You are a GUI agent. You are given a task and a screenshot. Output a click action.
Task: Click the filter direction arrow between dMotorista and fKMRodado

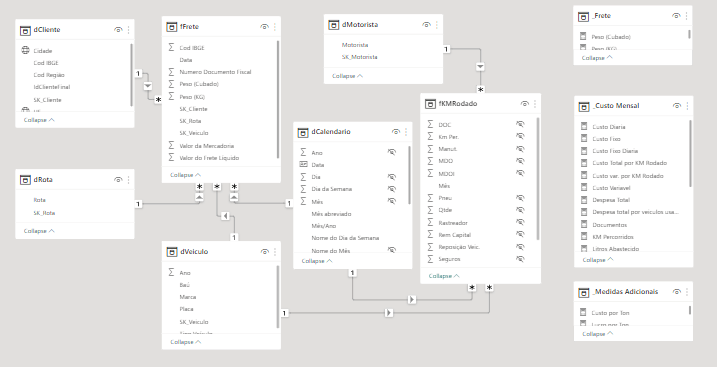pyautogui.click(x=480, y=67)
